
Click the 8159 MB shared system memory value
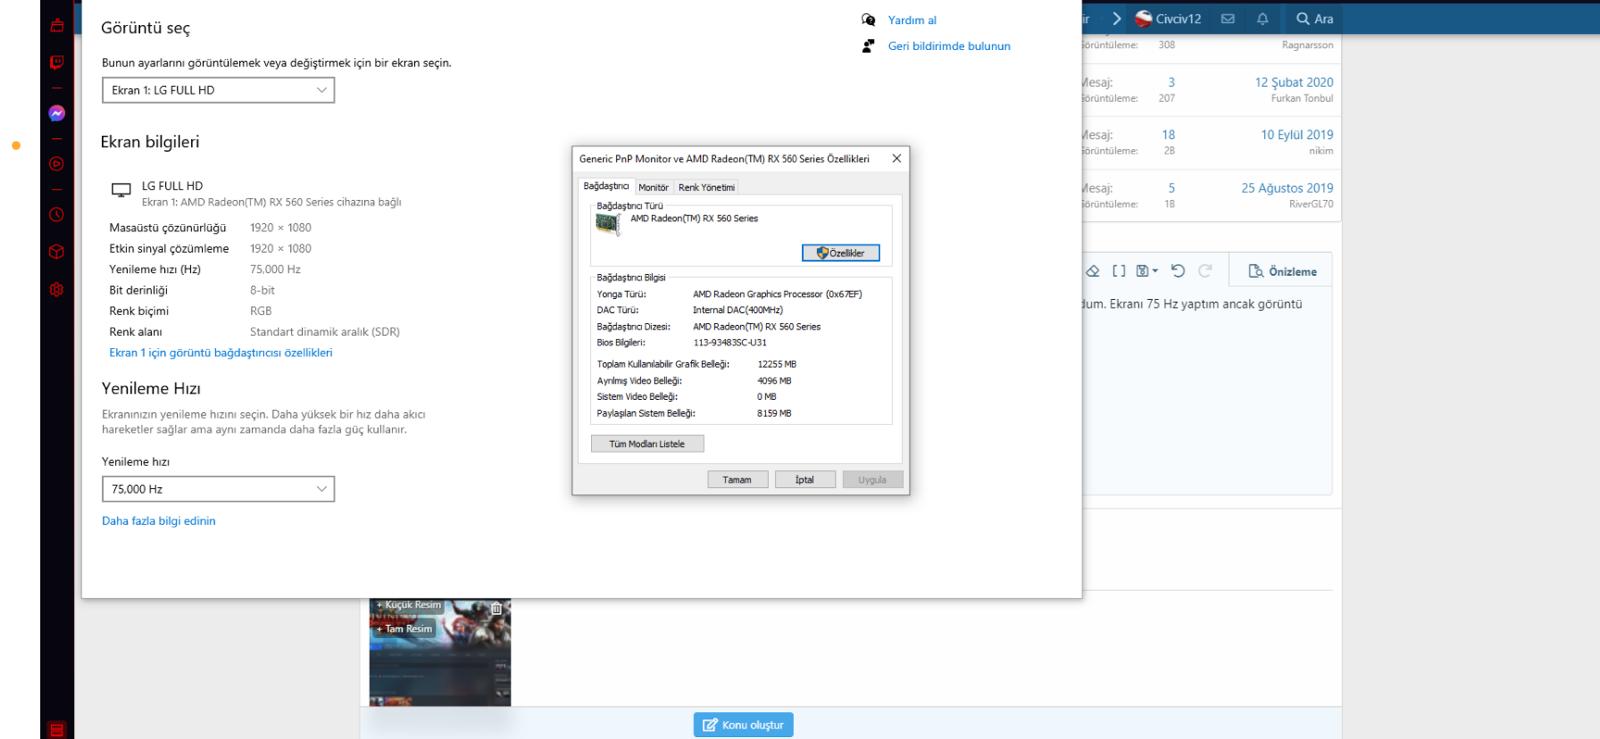click(774, 413)
